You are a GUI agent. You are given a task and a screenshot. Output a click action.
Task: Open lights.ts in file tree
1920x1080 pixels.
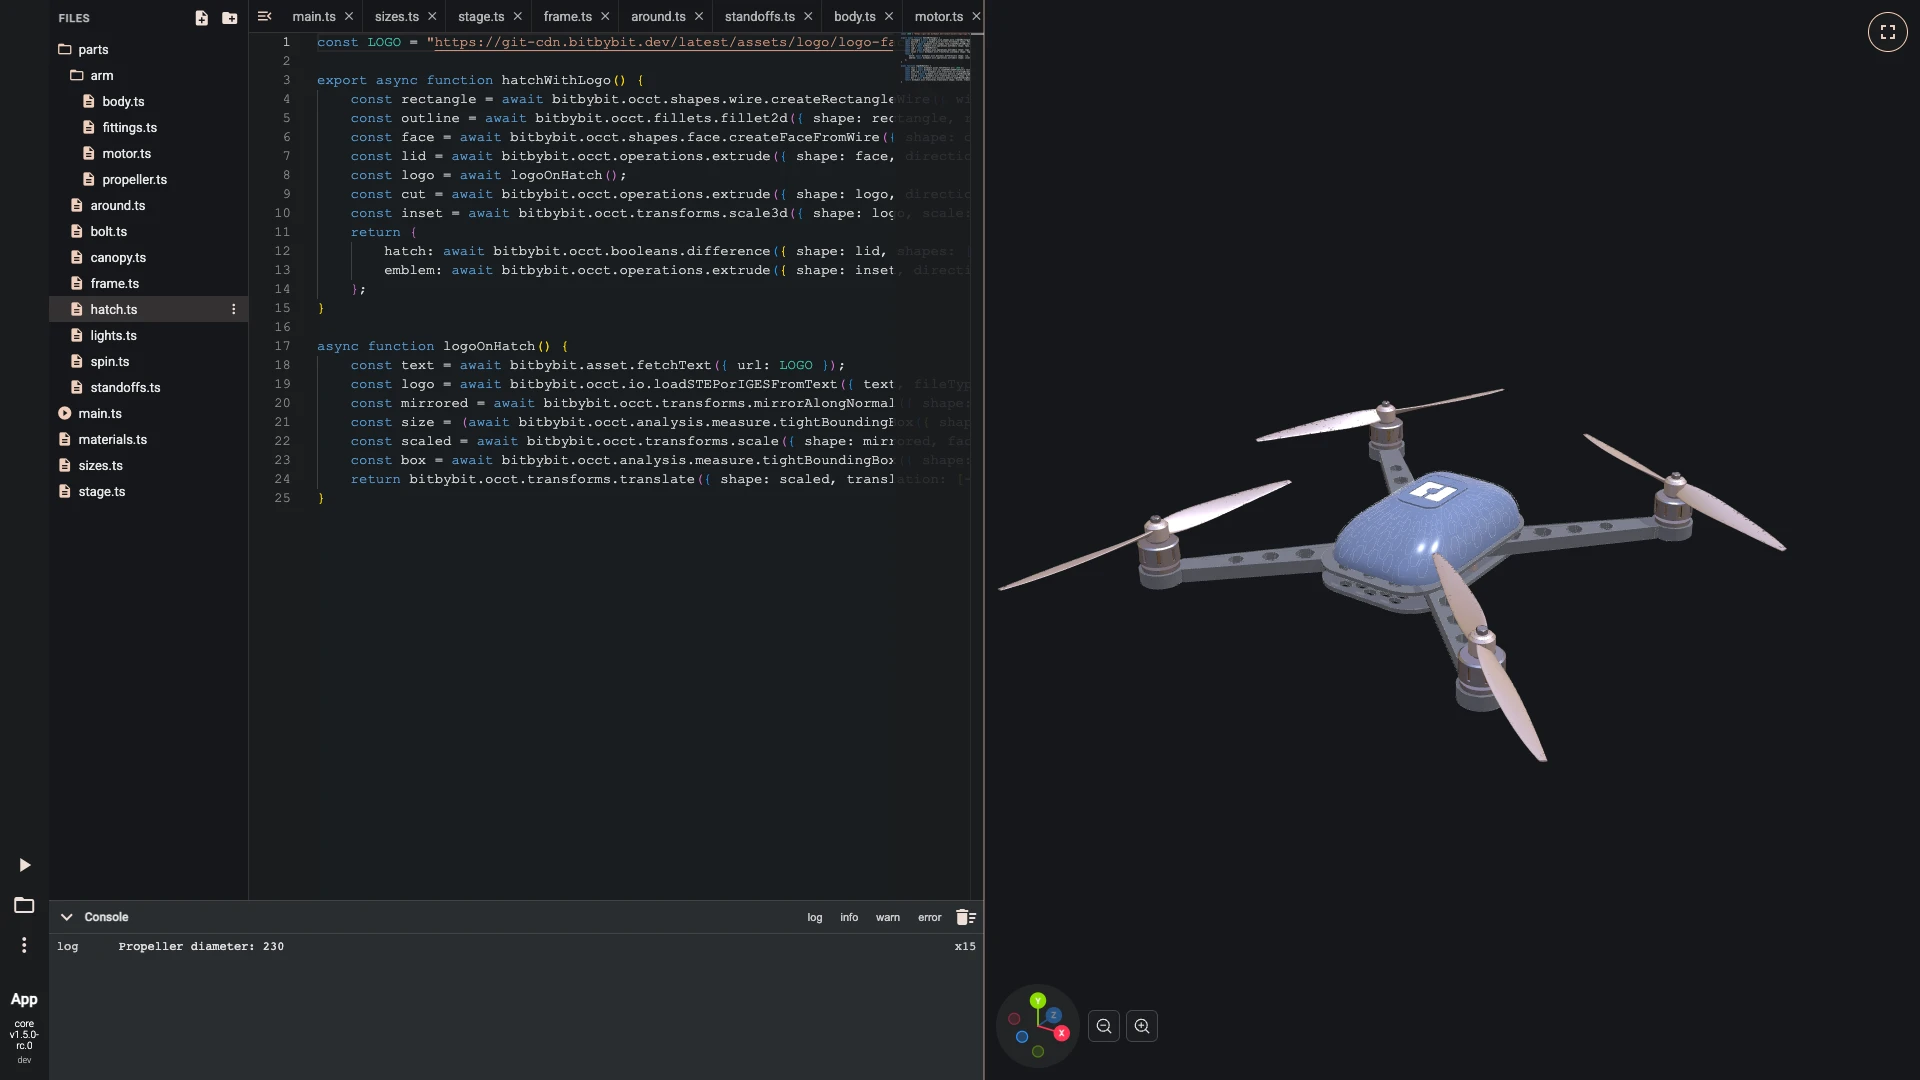point(113,336)
